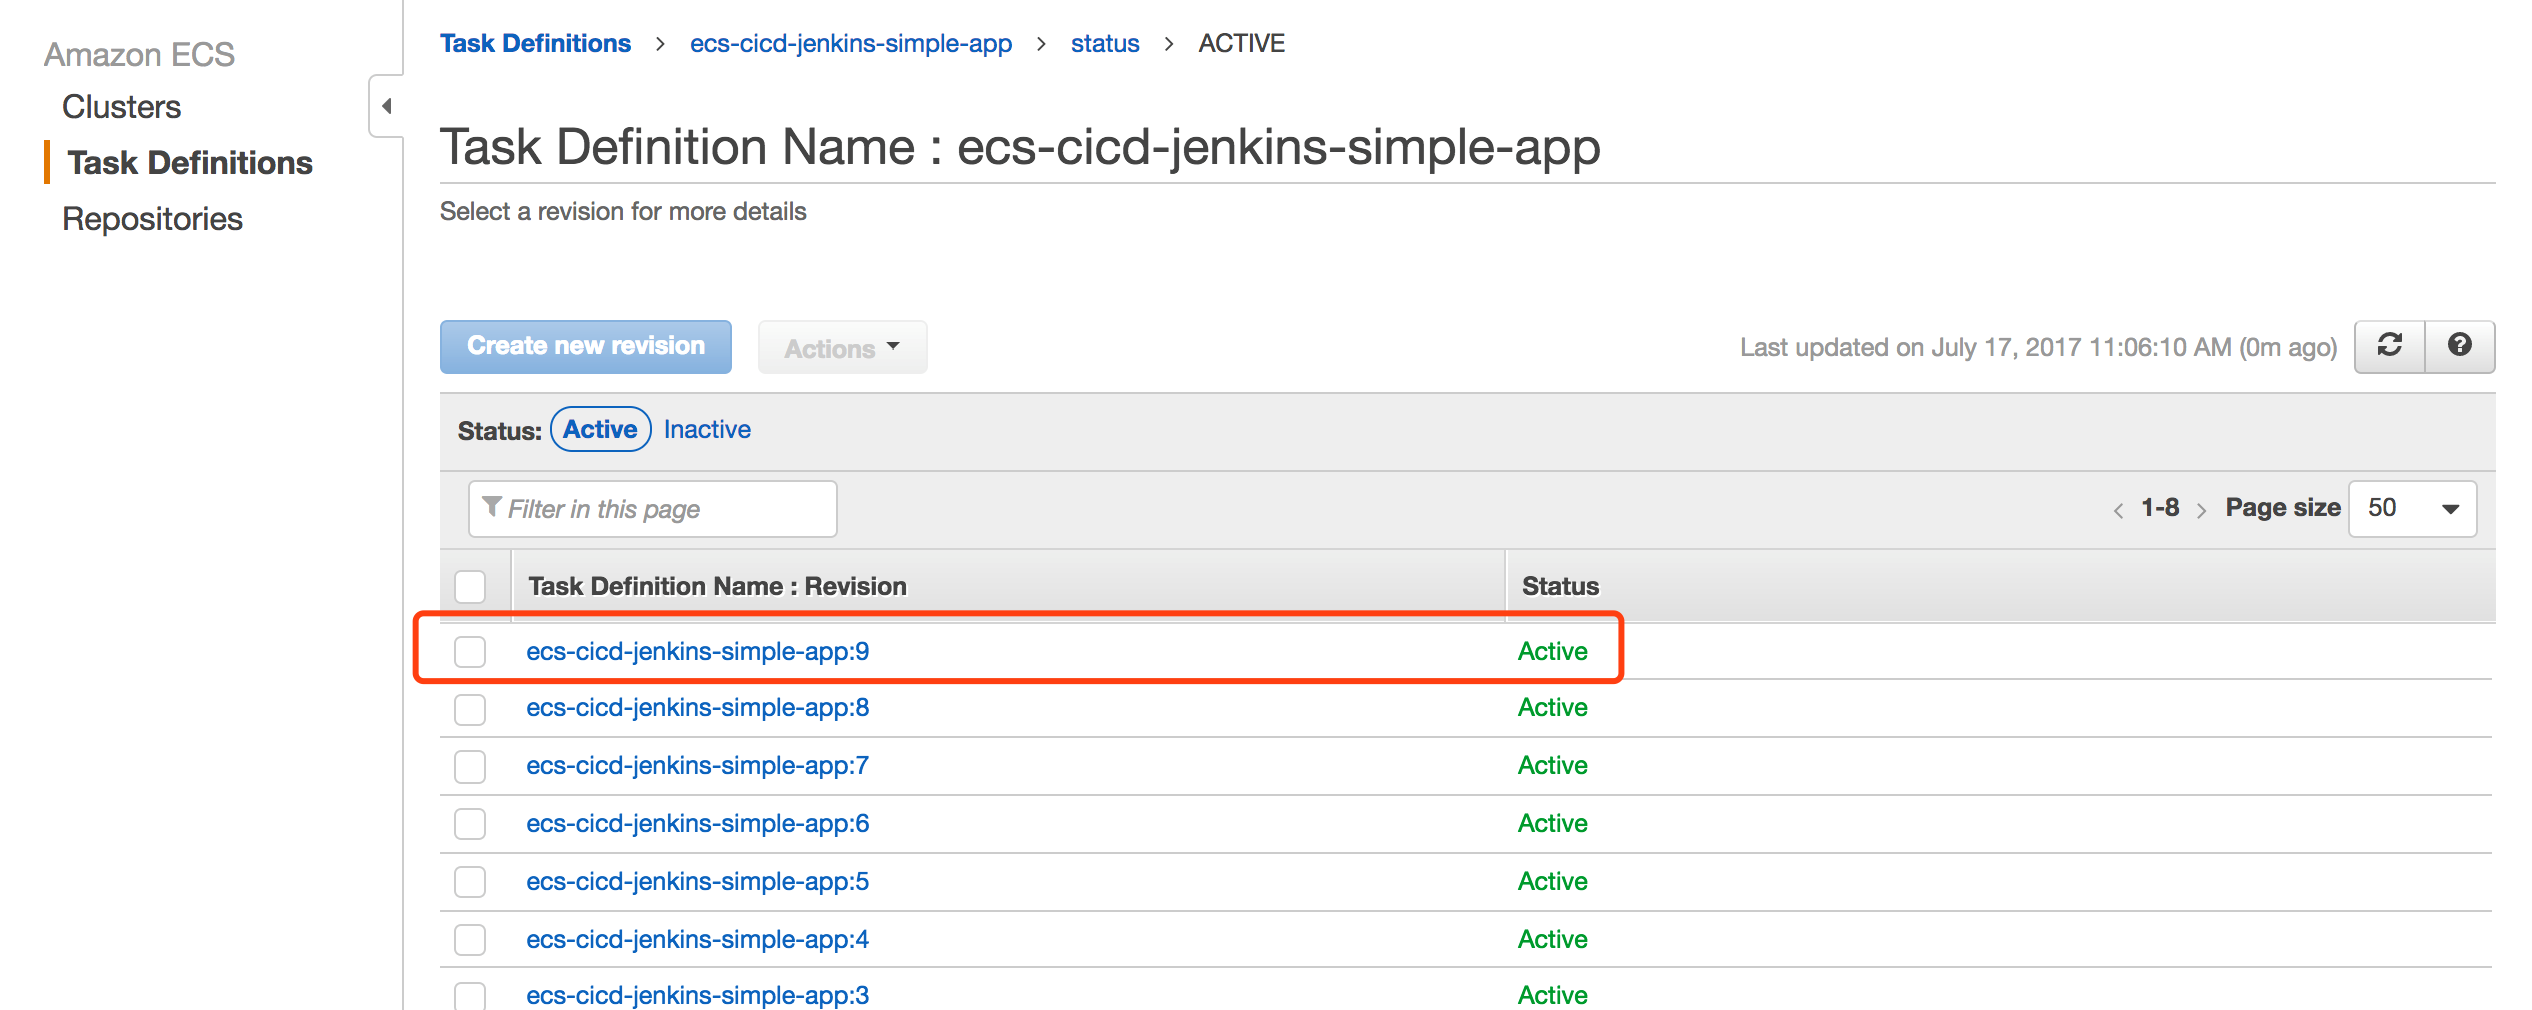This screenshot has width=2532, height=1010.
Task: Open the ecs-cicd-jenkins-simple-app:4 revision link
Action: (x=697, y=939)
